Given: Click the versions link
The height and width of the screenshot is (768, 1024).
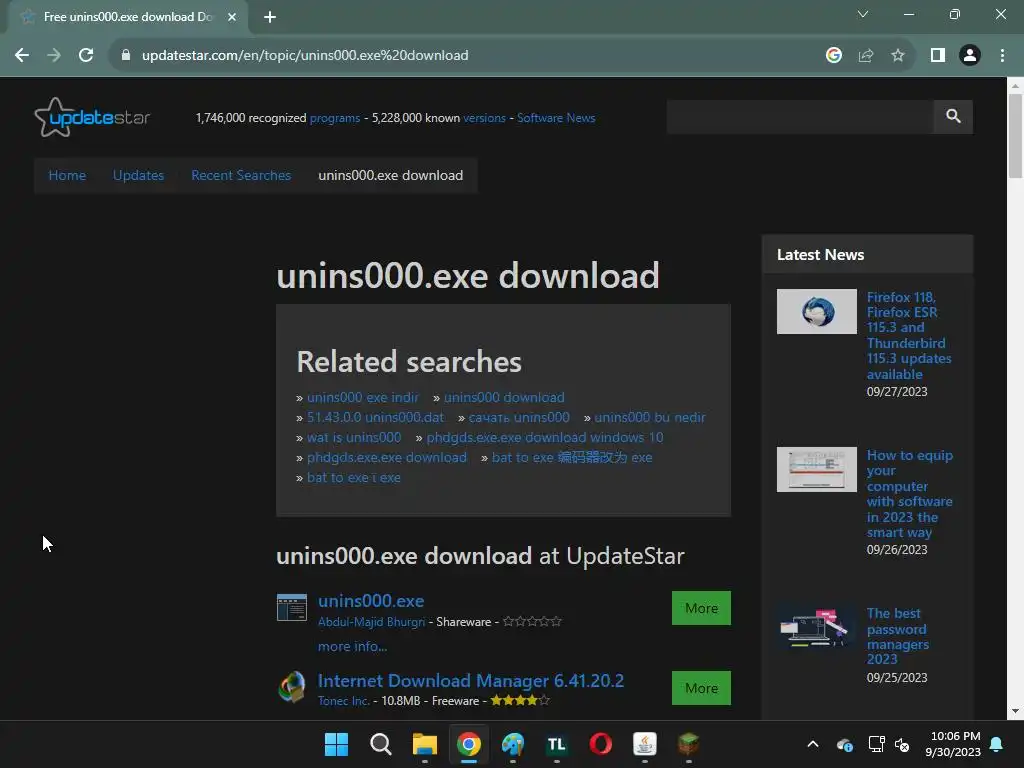Looking at the screenshot, I should pos(484,118).
